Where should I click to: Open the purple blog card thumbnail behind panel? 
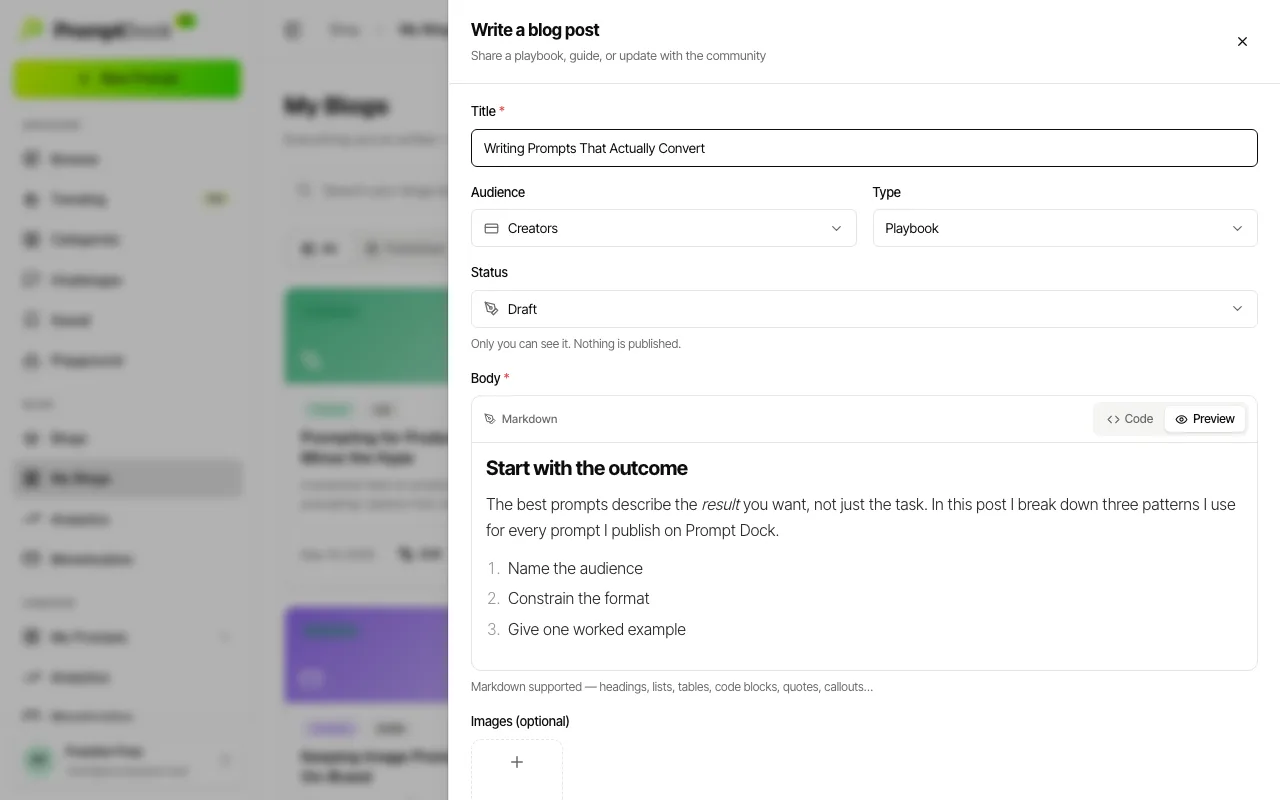366,655
